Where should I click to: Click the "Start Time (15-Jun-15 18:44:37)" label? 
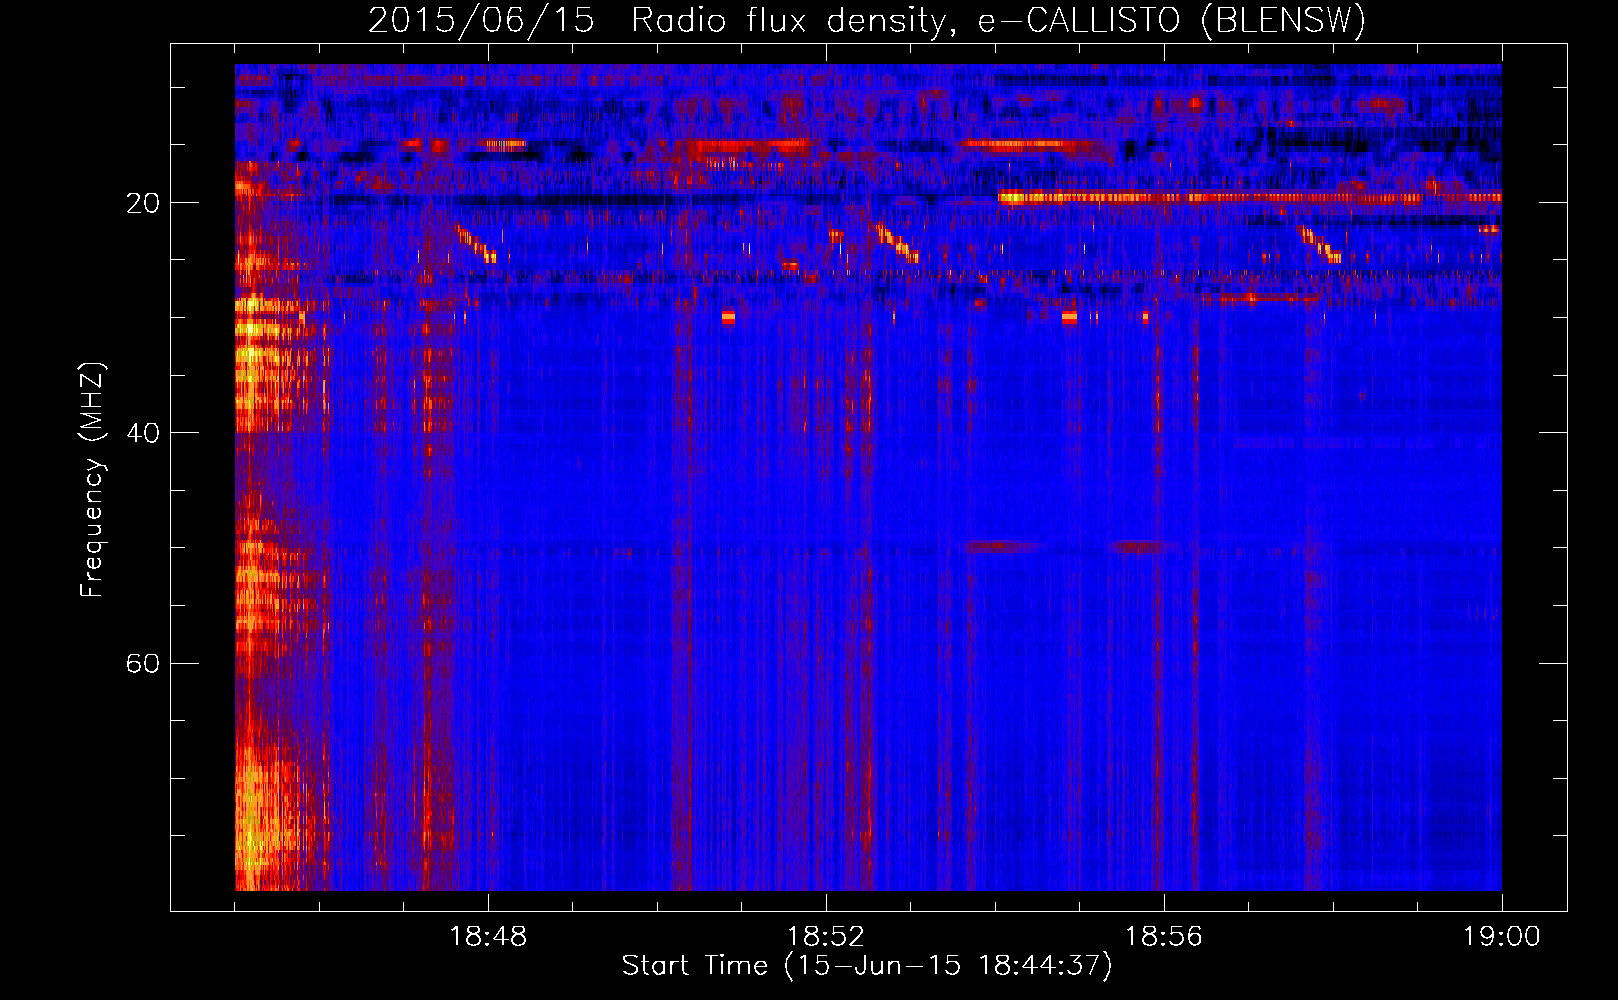[867, 966]
